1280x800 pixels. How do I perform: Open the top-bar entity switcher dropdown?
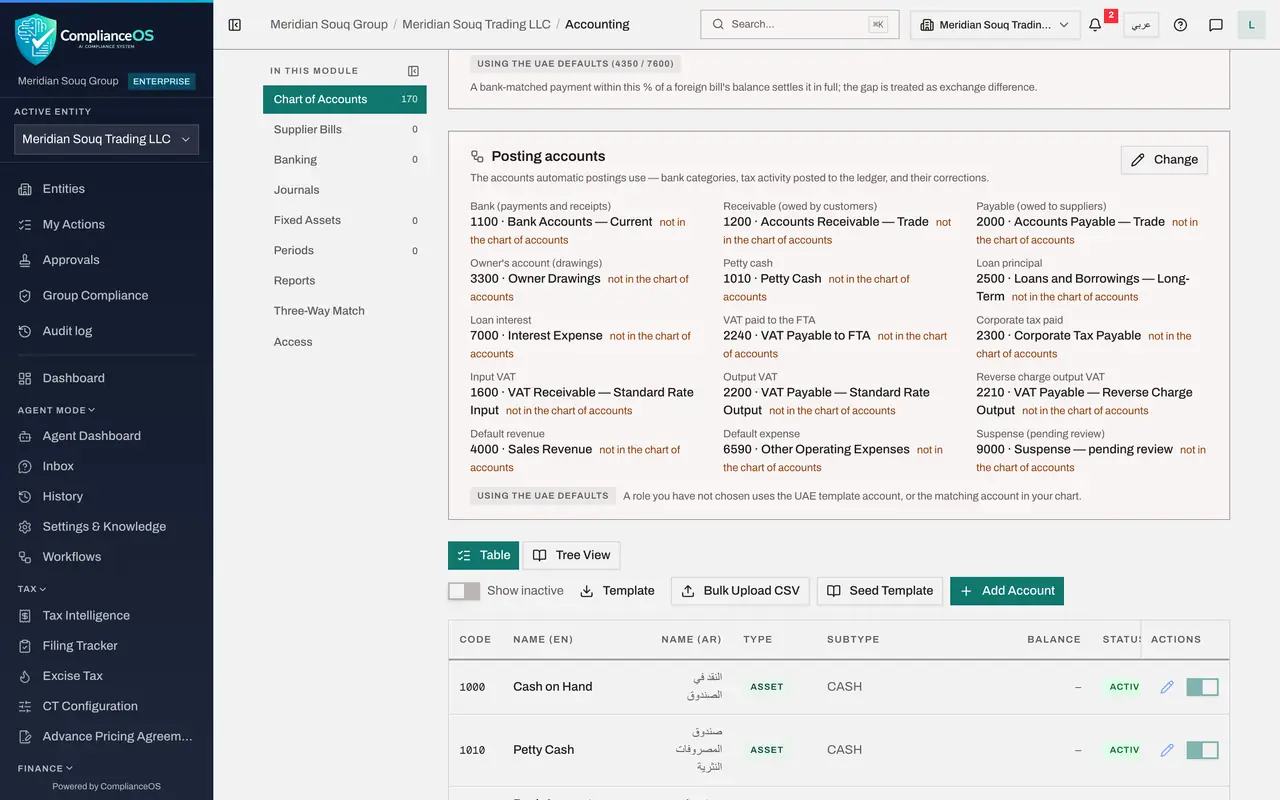coord(995,25)
